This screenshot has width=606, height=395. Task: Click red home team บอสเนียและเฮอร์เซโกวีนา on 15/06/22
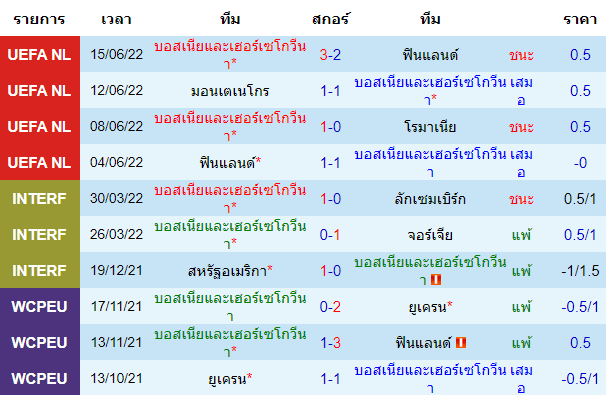[230, 54]
